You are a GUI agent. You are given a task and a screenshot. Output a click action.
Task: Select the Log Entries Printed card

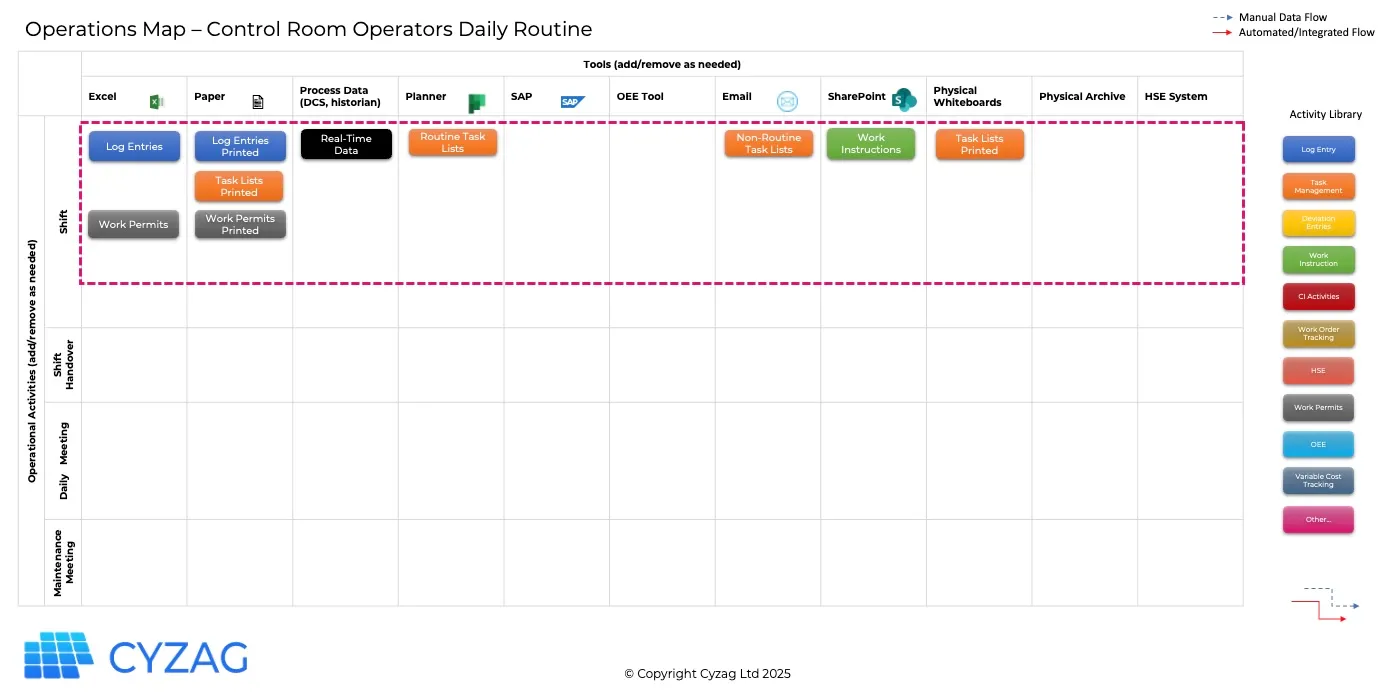[240, 146]
